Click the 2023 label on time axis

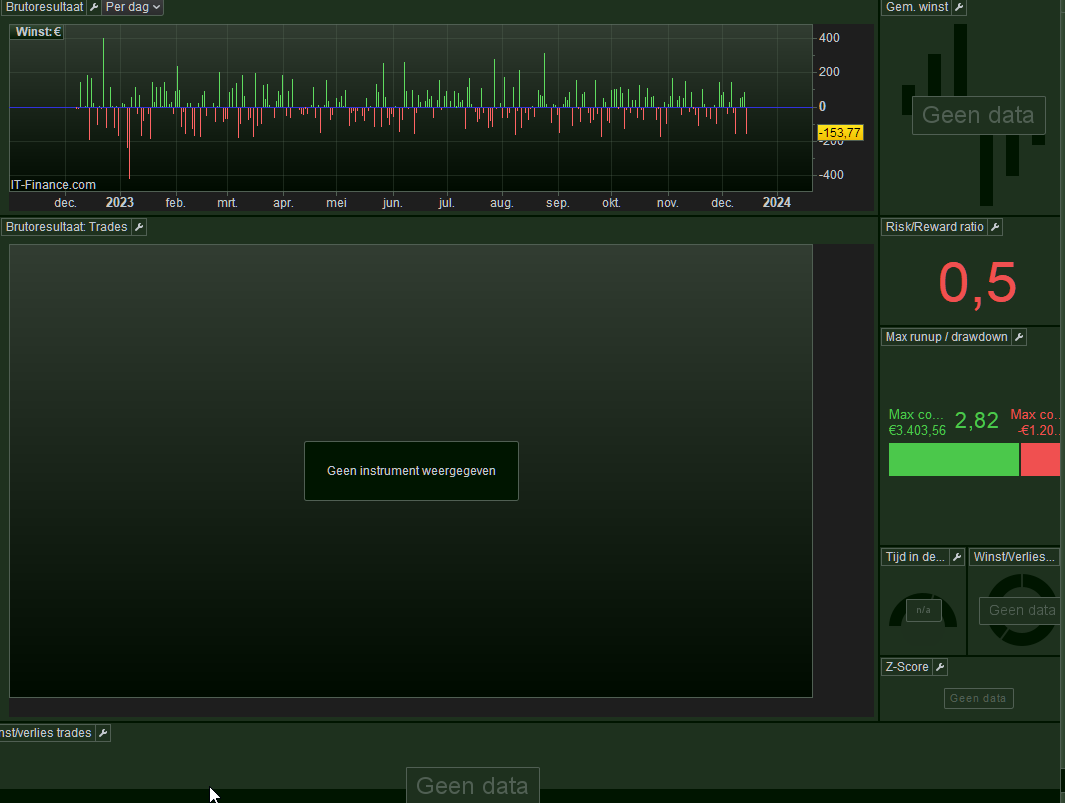pyautogui.click(x=120, y=202)
